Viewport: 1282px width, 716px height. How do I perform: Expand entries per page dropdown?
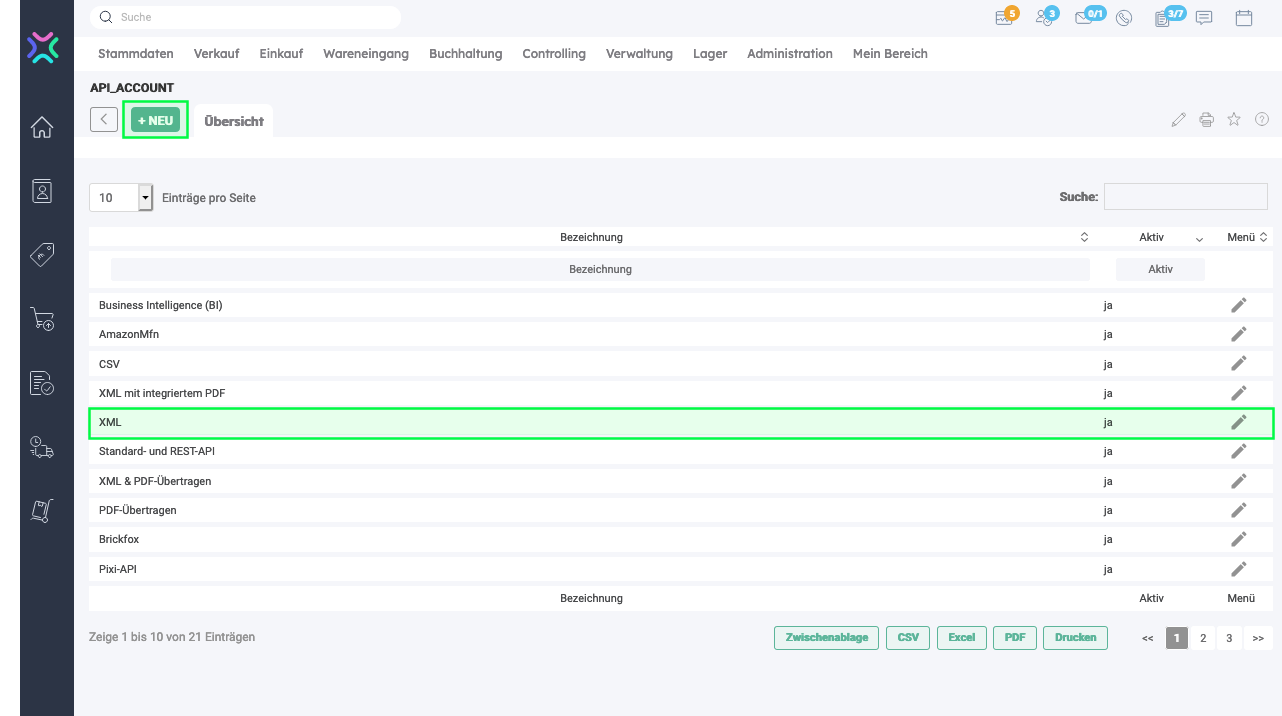(145, 198)
